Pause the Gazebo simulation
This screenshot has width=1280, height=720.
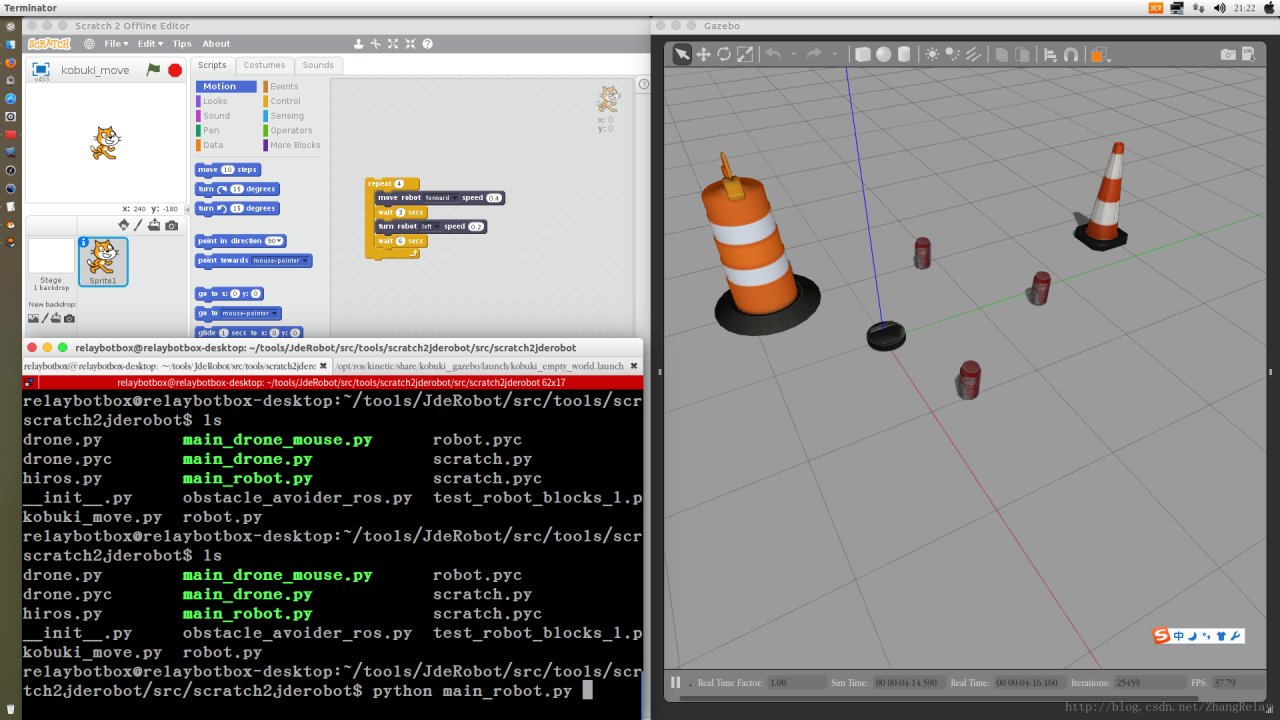coord(676,682)
